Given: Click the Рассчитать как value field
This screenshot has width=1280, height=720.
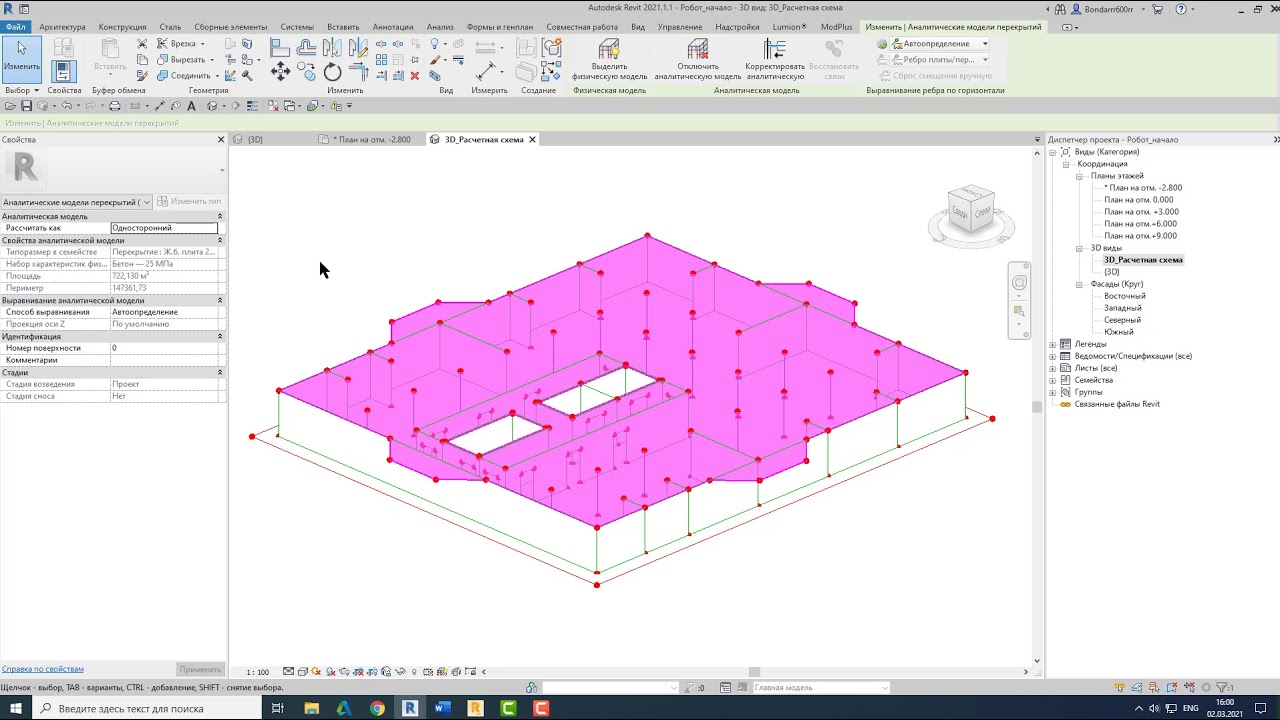Looking at the screenshot, I should pos(164,228).
